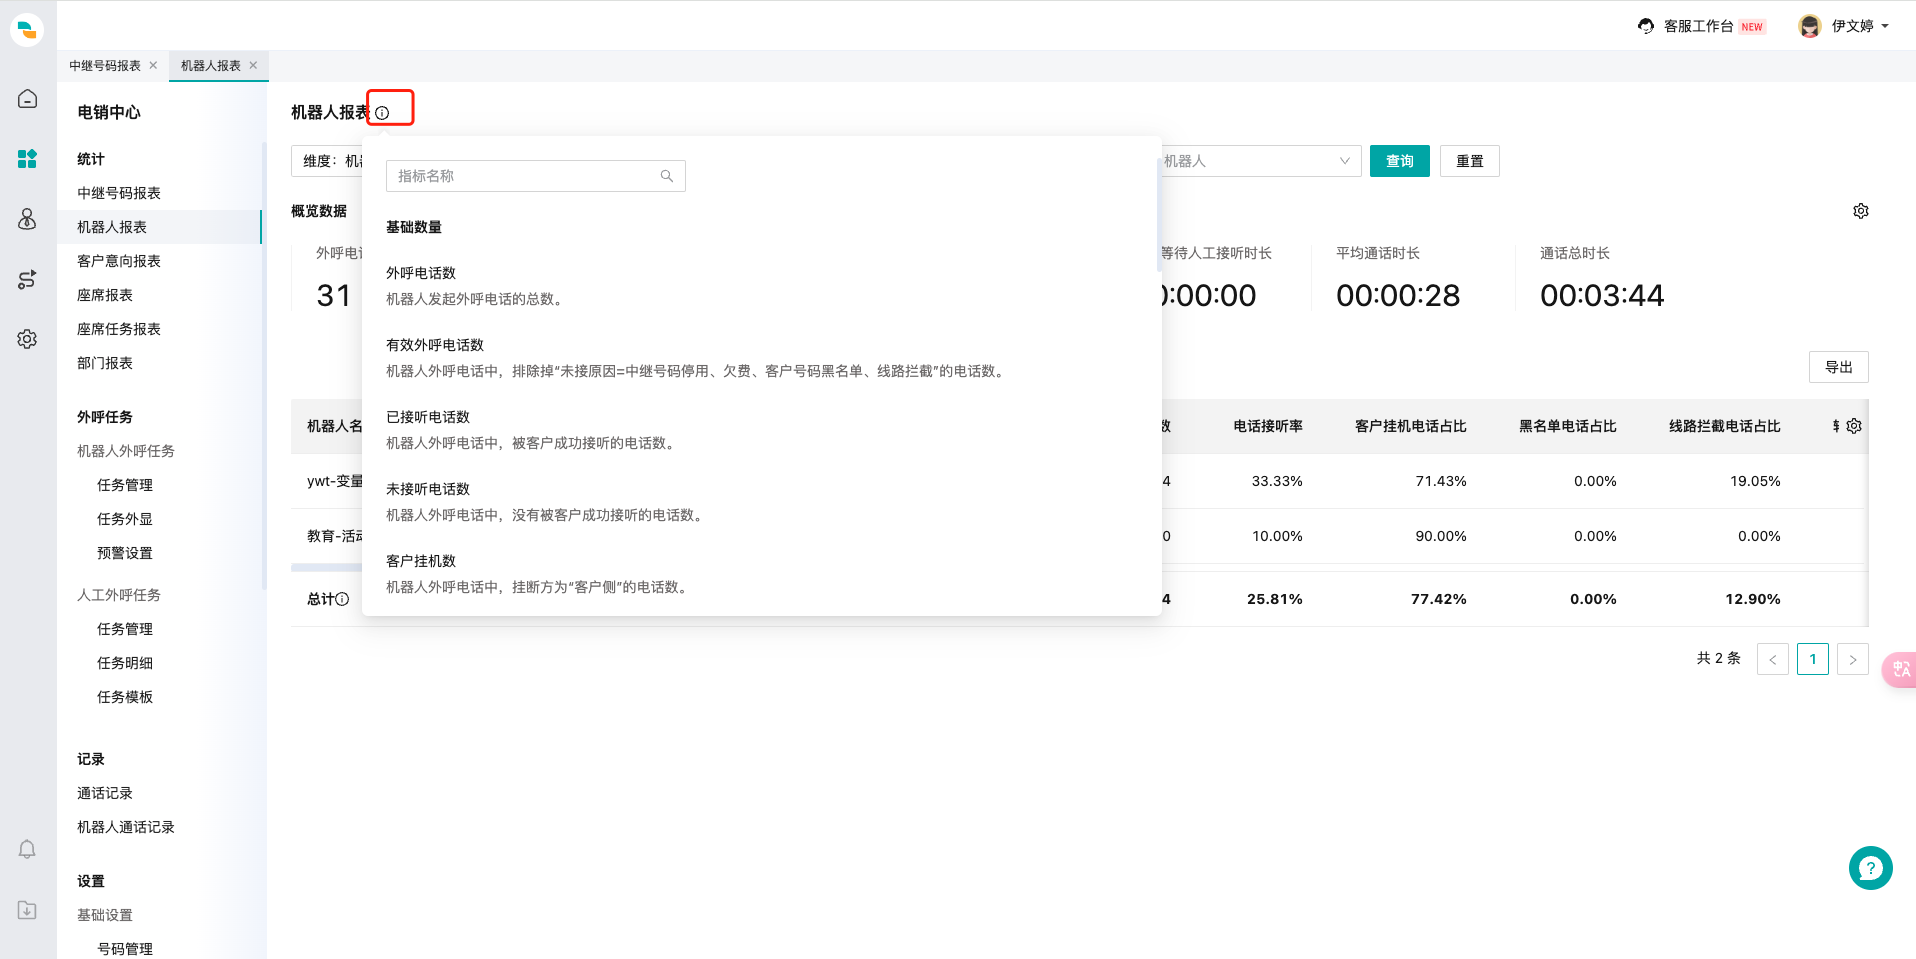Open 中继号码报表 in sidebar menu

point(119,193)
